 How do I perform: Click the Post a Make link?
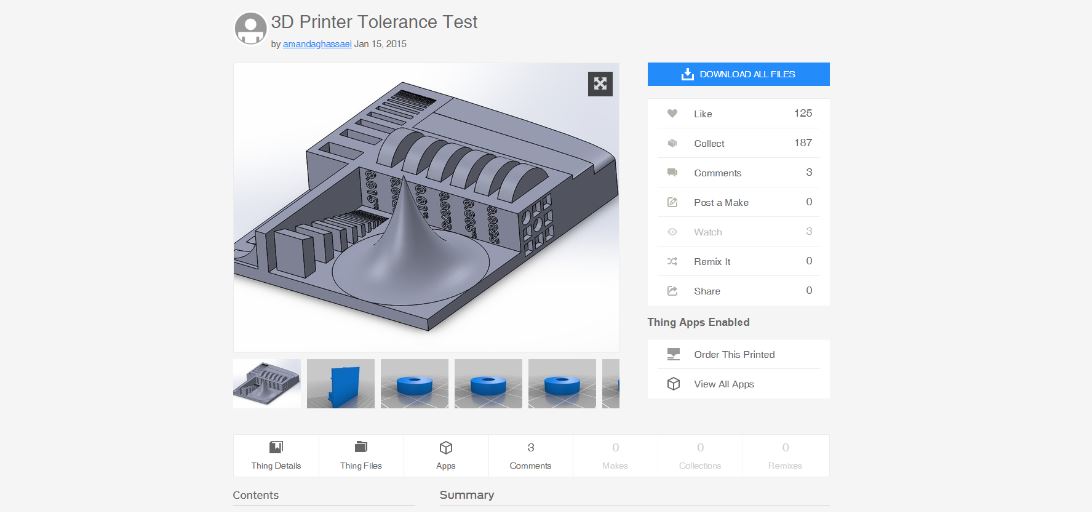(x=721, y=203)
